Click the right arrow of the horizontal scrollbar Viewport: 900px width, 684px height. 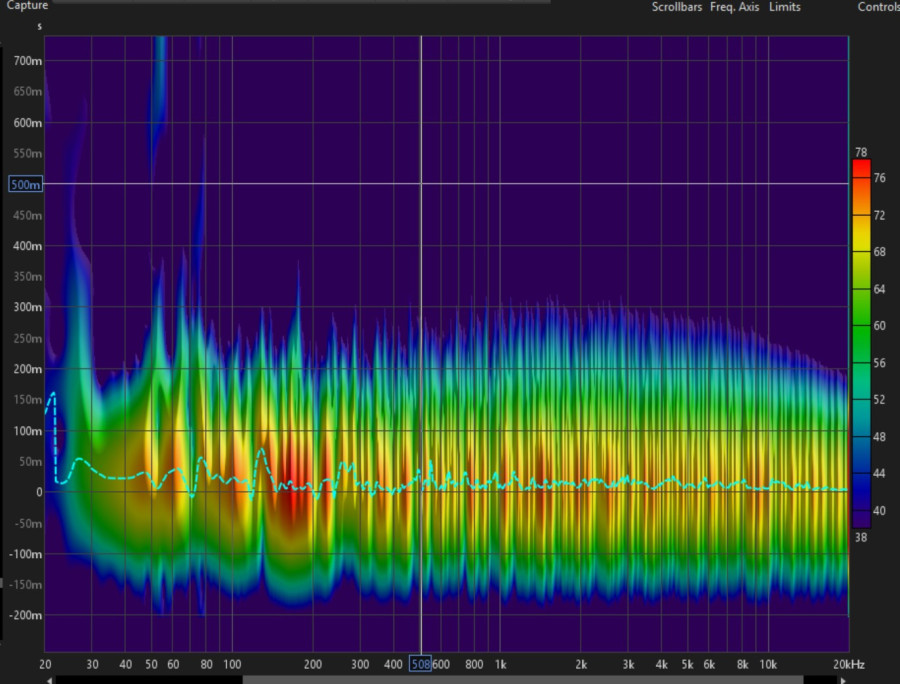[843, 681]
